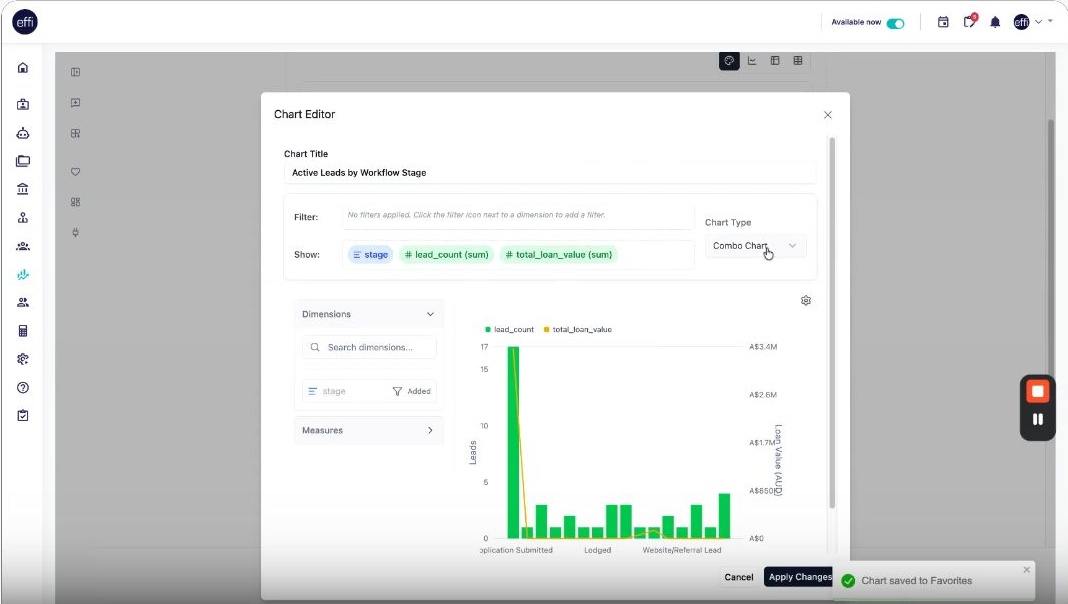Open the settings gear in the sidebar
The image size is (1068, 604).
[x=22, y=359]
